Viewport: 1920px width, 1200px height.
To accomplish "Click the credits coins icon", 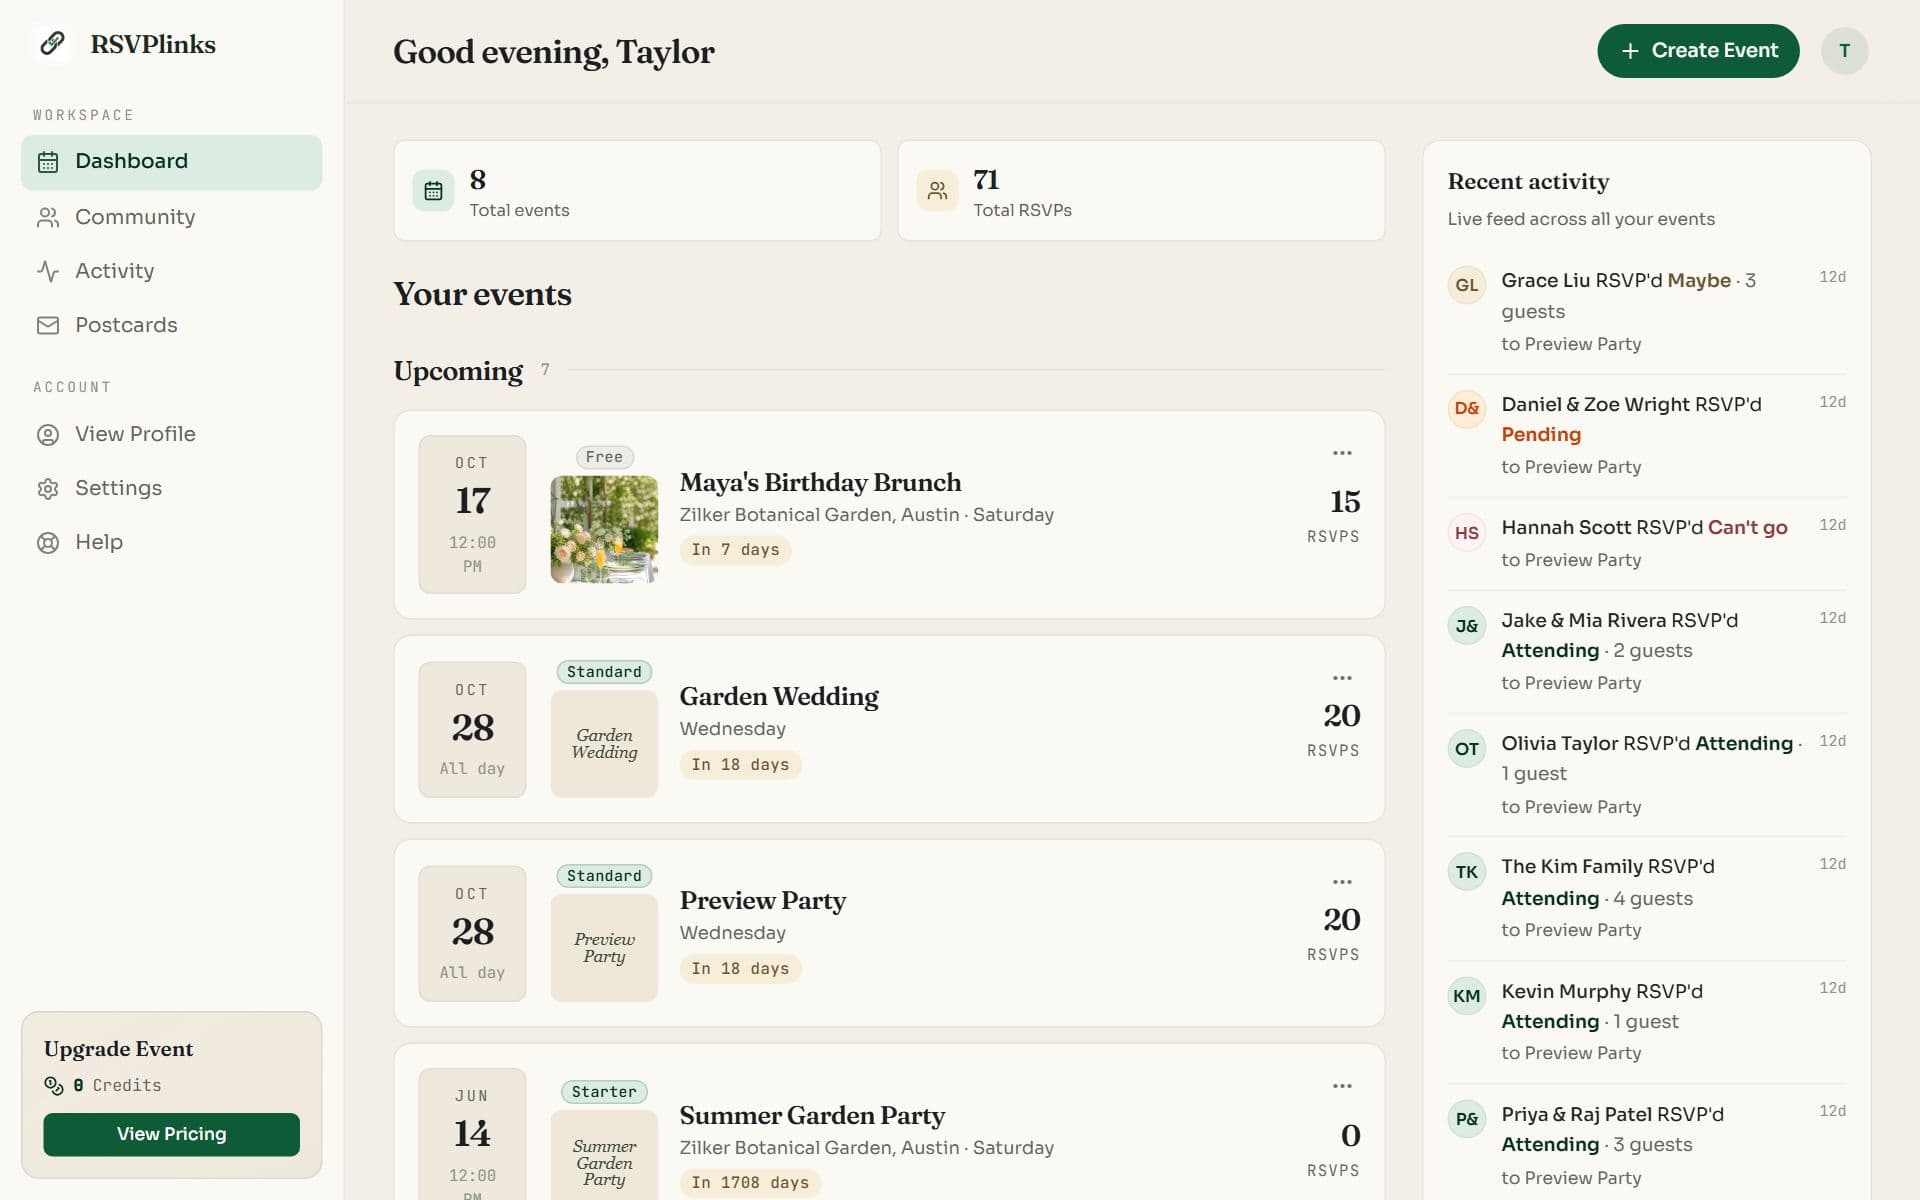I will pos(54,1086).
